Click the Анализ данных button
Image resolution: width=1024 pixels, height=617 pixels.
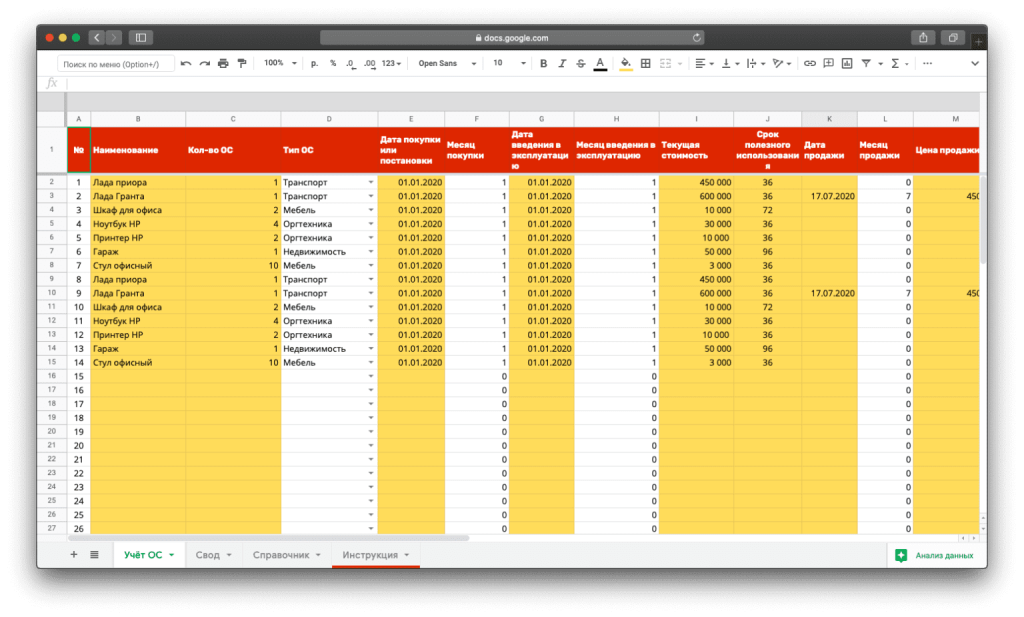click(935, 555)
